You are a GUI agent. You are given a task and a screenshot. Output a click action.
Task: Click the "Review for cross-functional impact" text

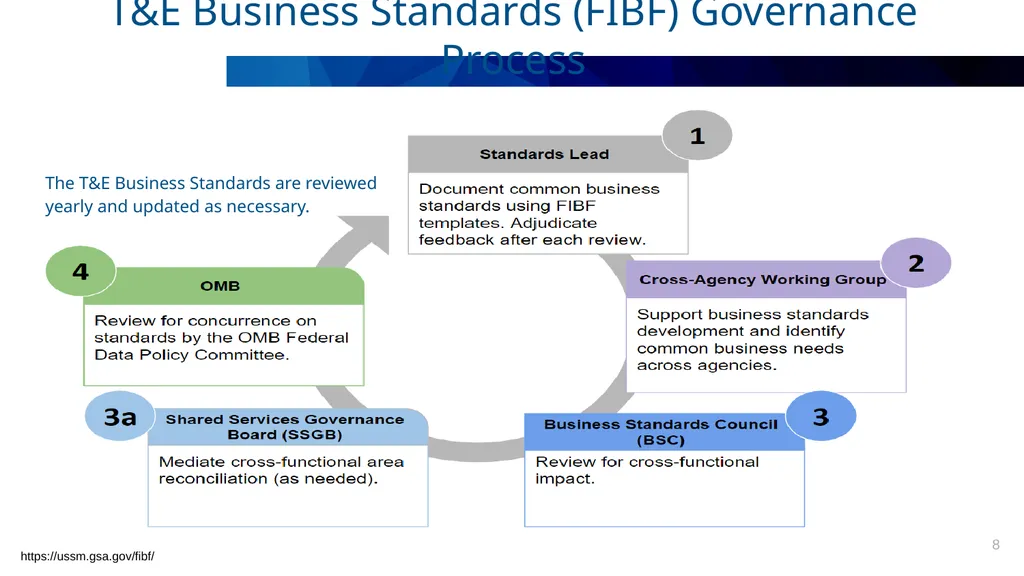647,470
